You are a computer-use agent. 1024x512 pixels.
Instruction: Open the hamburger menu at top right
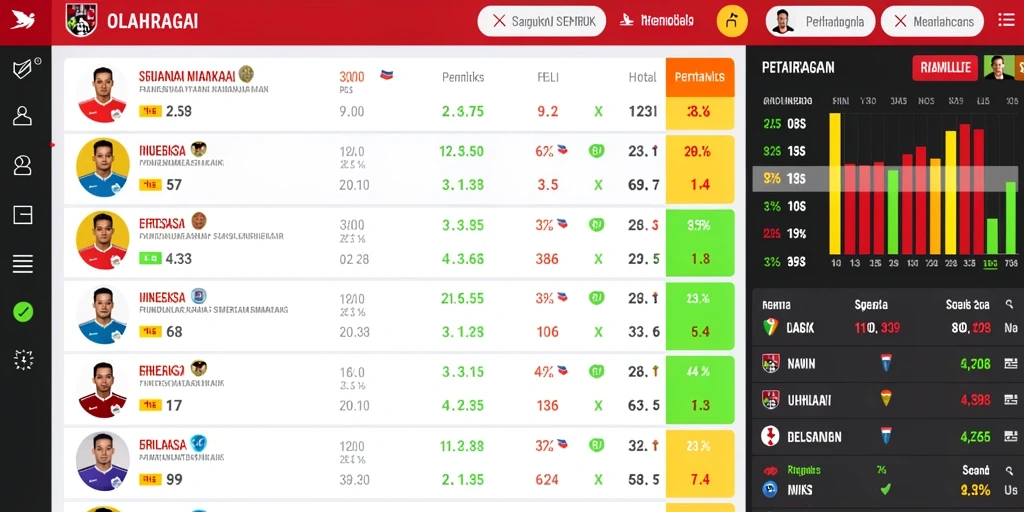click(x=1006, y=20)
